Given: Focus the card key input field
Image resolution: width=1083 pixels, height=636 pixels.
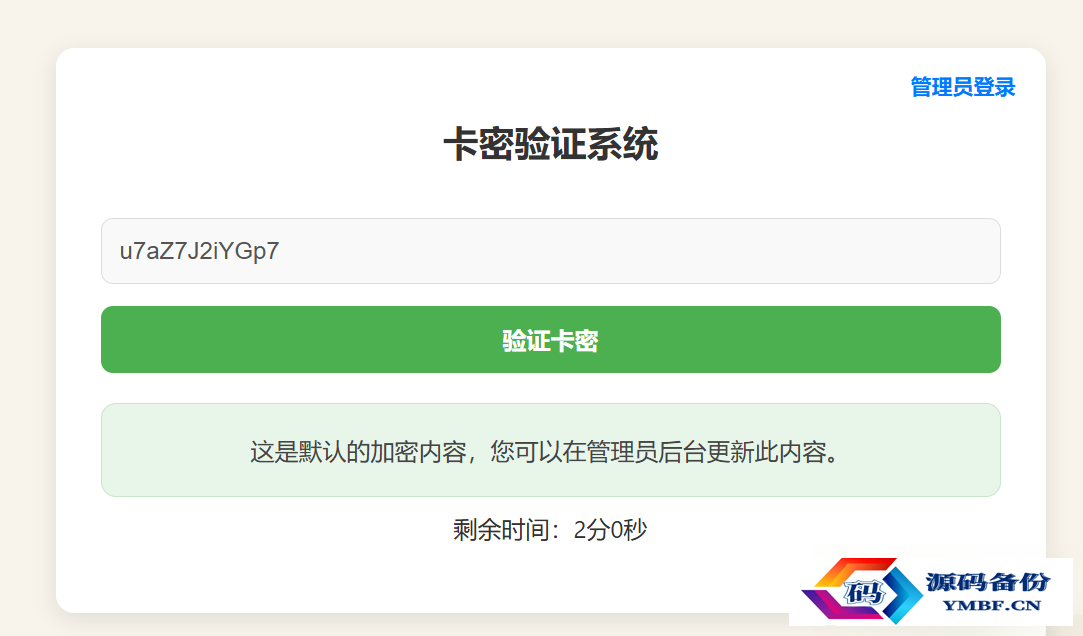Looking at the screenshot, I should click(550, 251).
